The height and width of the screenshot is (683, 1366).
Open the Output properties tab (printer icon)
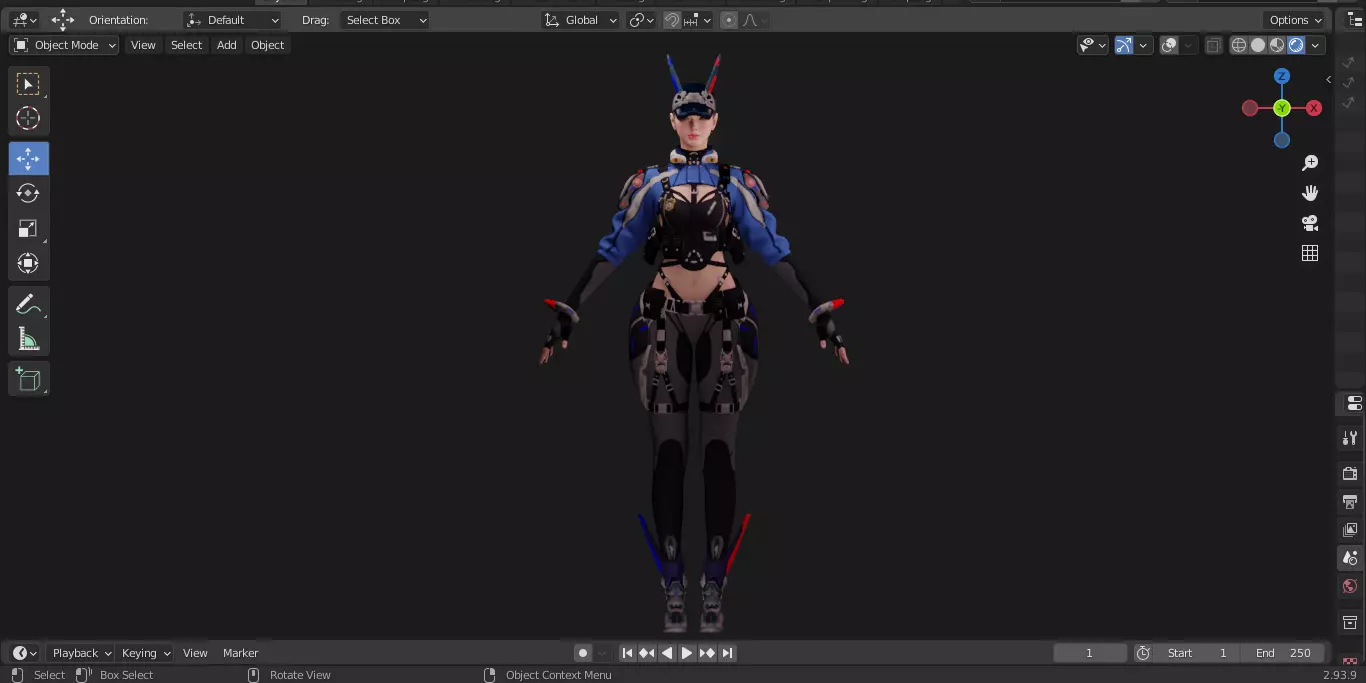pos(1350,501)
